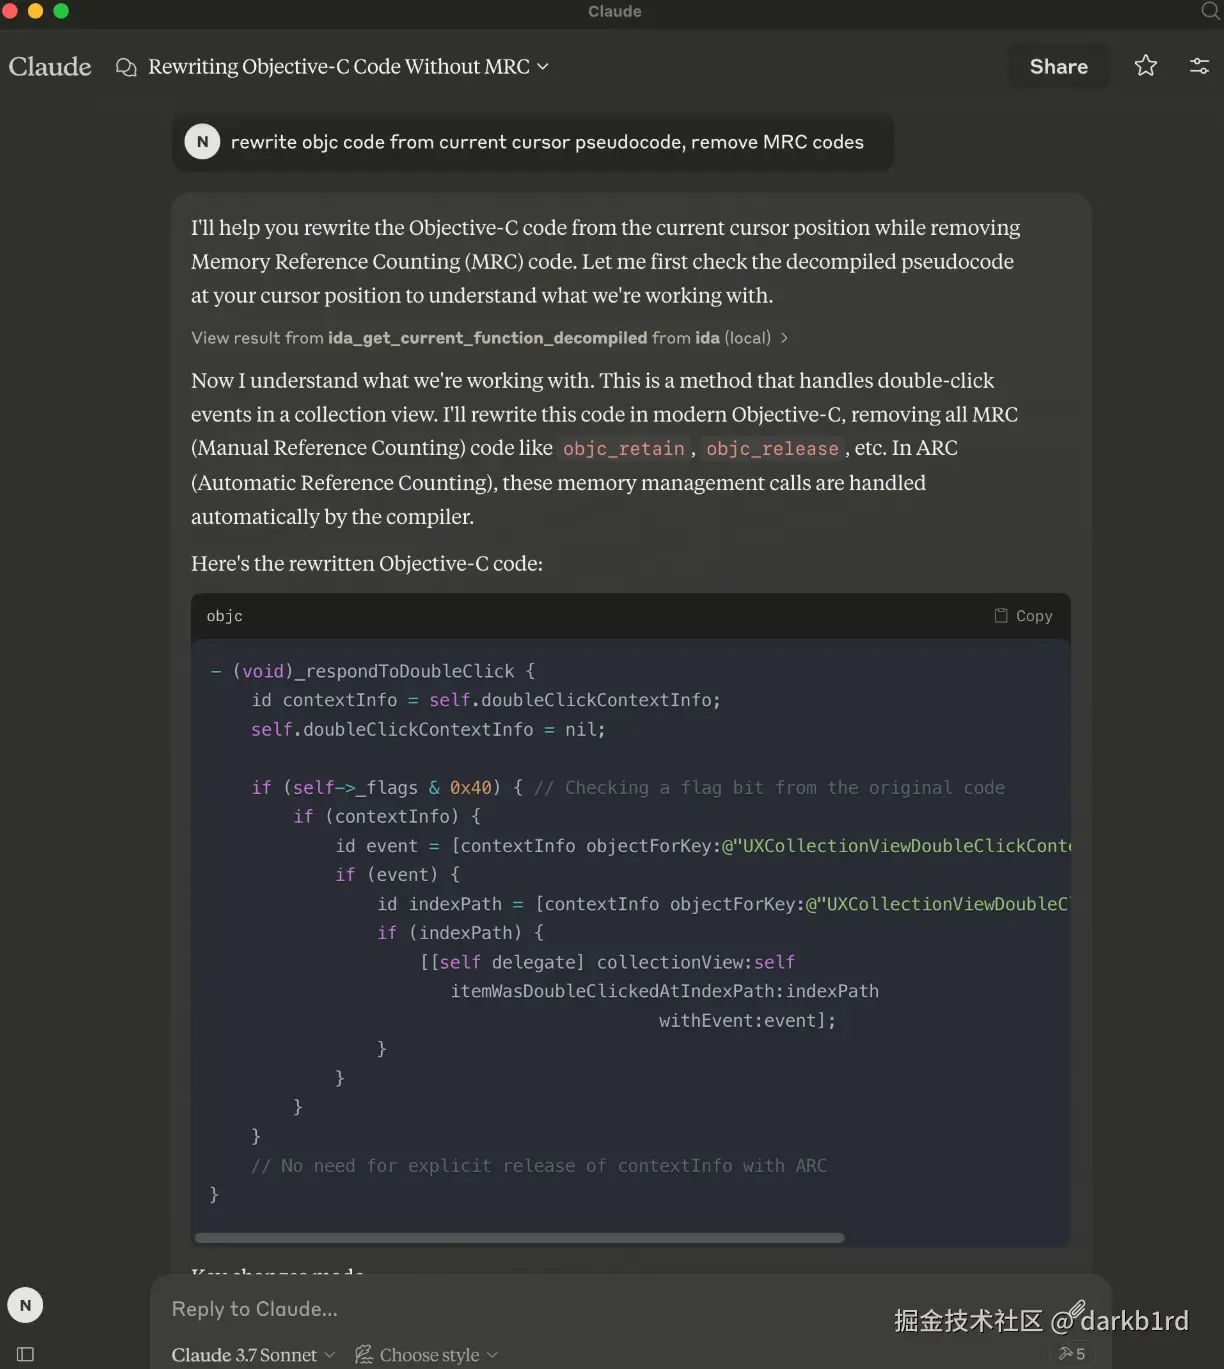Click the tools count icon showing 5

point(1072,1354)
